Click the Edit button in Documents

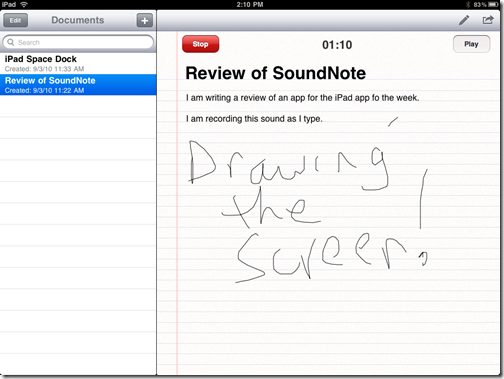(15, 20)
